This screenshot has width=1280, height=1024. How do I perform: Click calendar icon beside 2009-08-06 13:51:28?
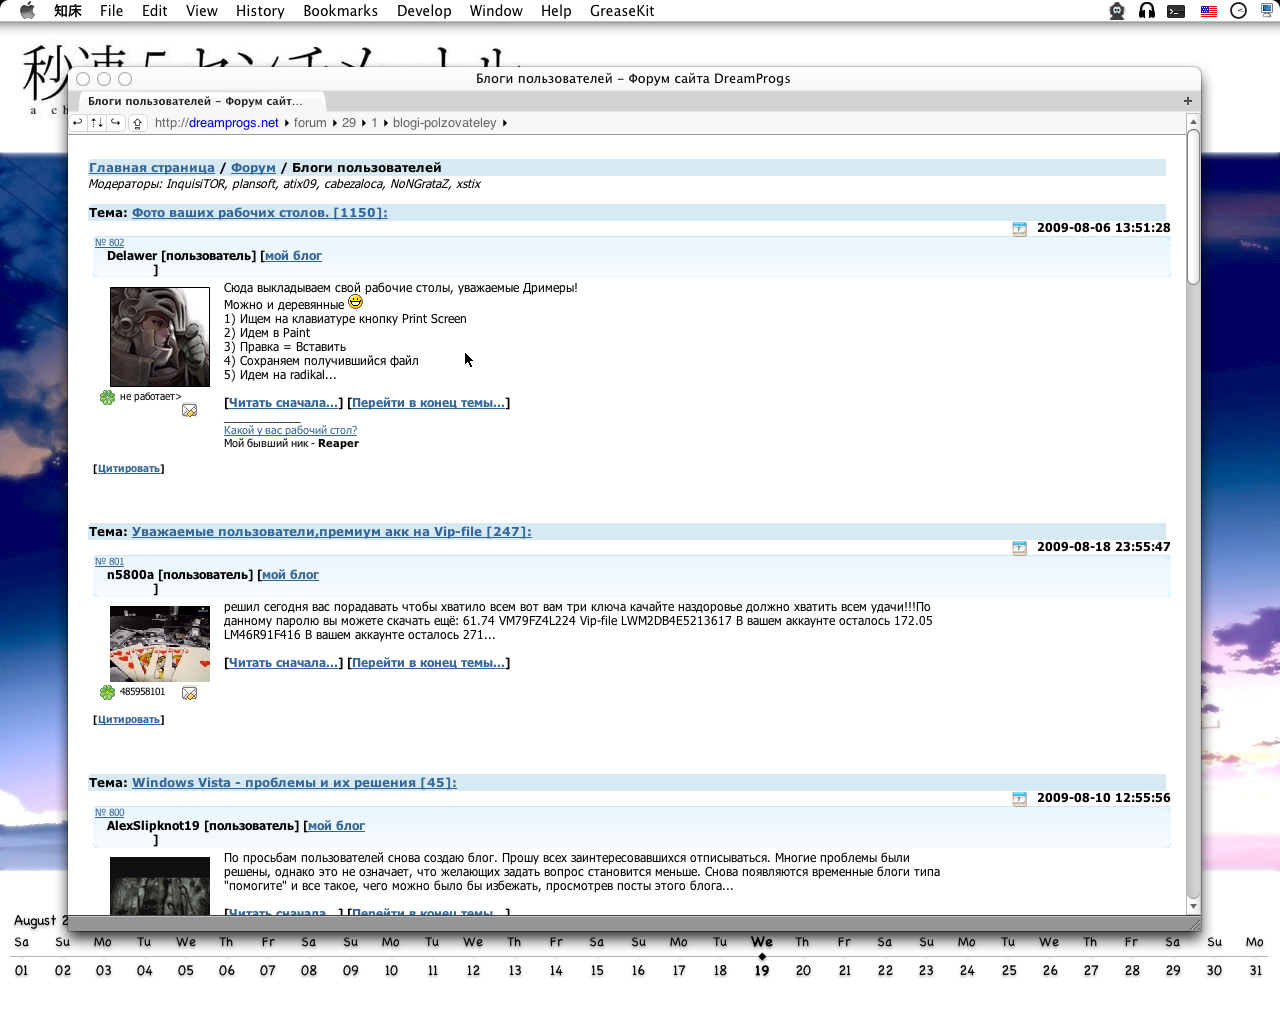click(x=1019, y=229)
